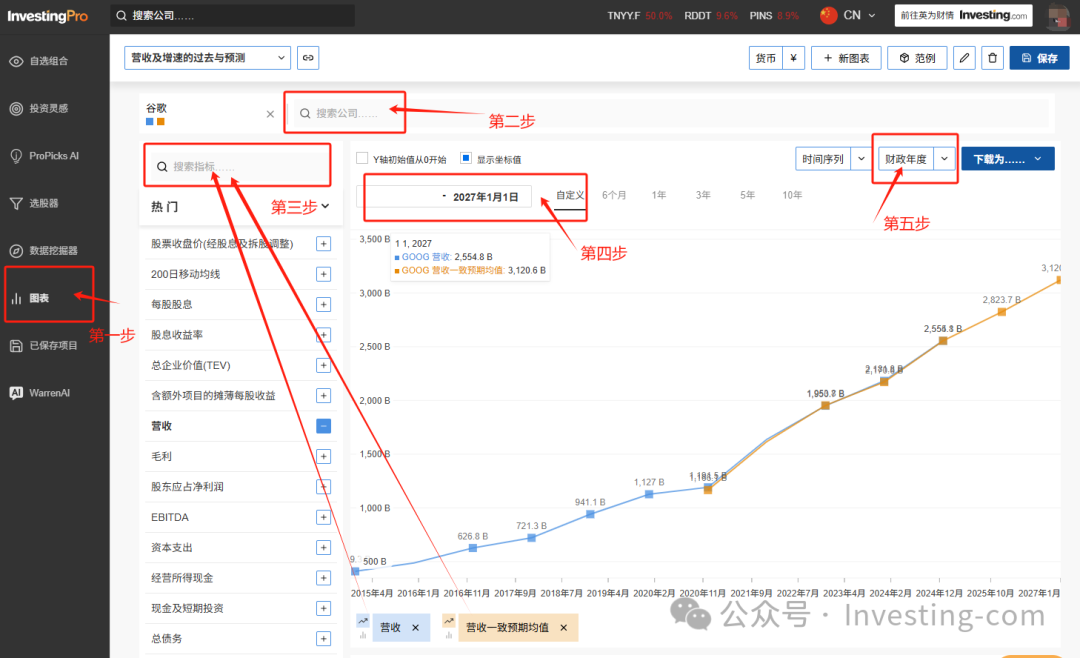Add 总企业价值(TEV) indicator to the chart
Screen dimensions: 1080x658
pyautogui.click(x=323, y=365)
